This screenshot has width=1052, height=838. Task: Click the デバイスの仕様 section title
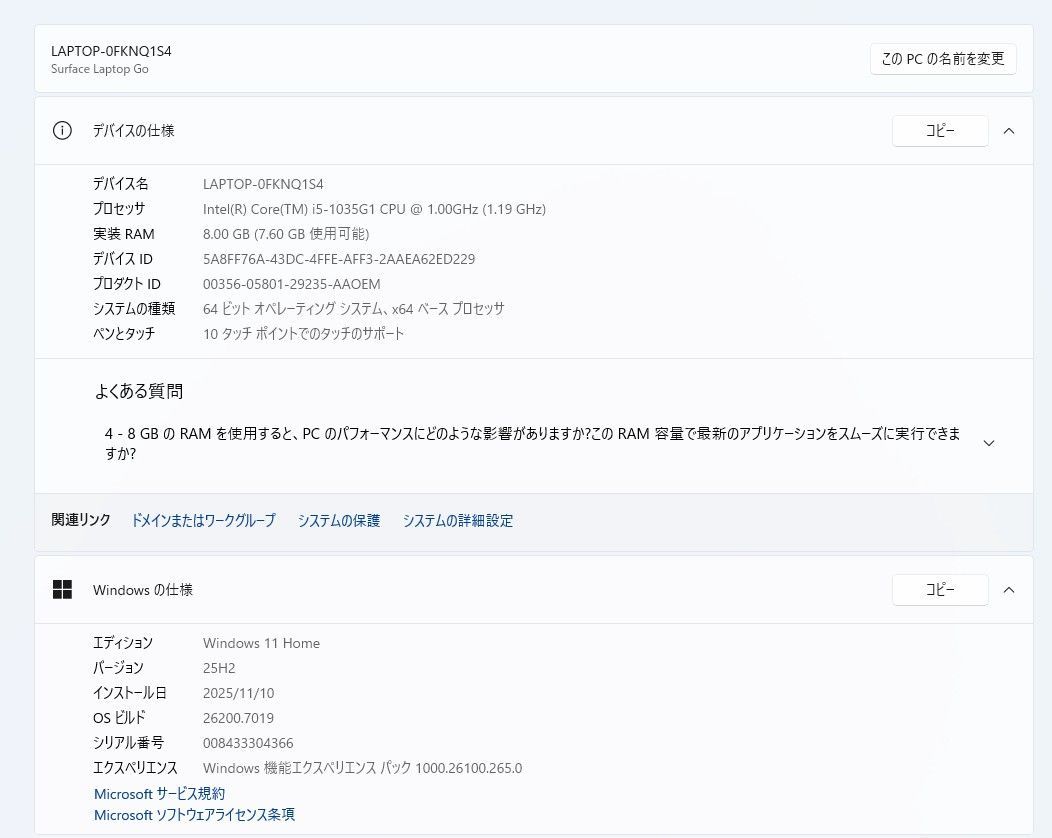point(134,131)
